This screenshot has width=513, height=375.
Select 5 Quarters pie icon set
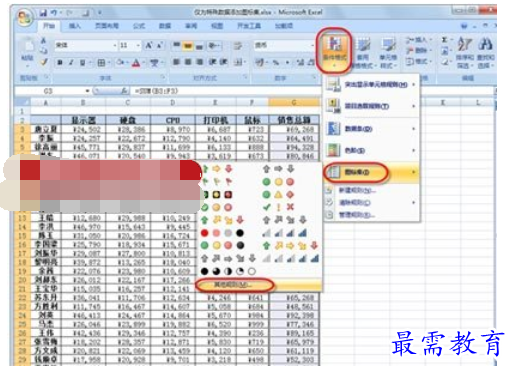point(228,271)
